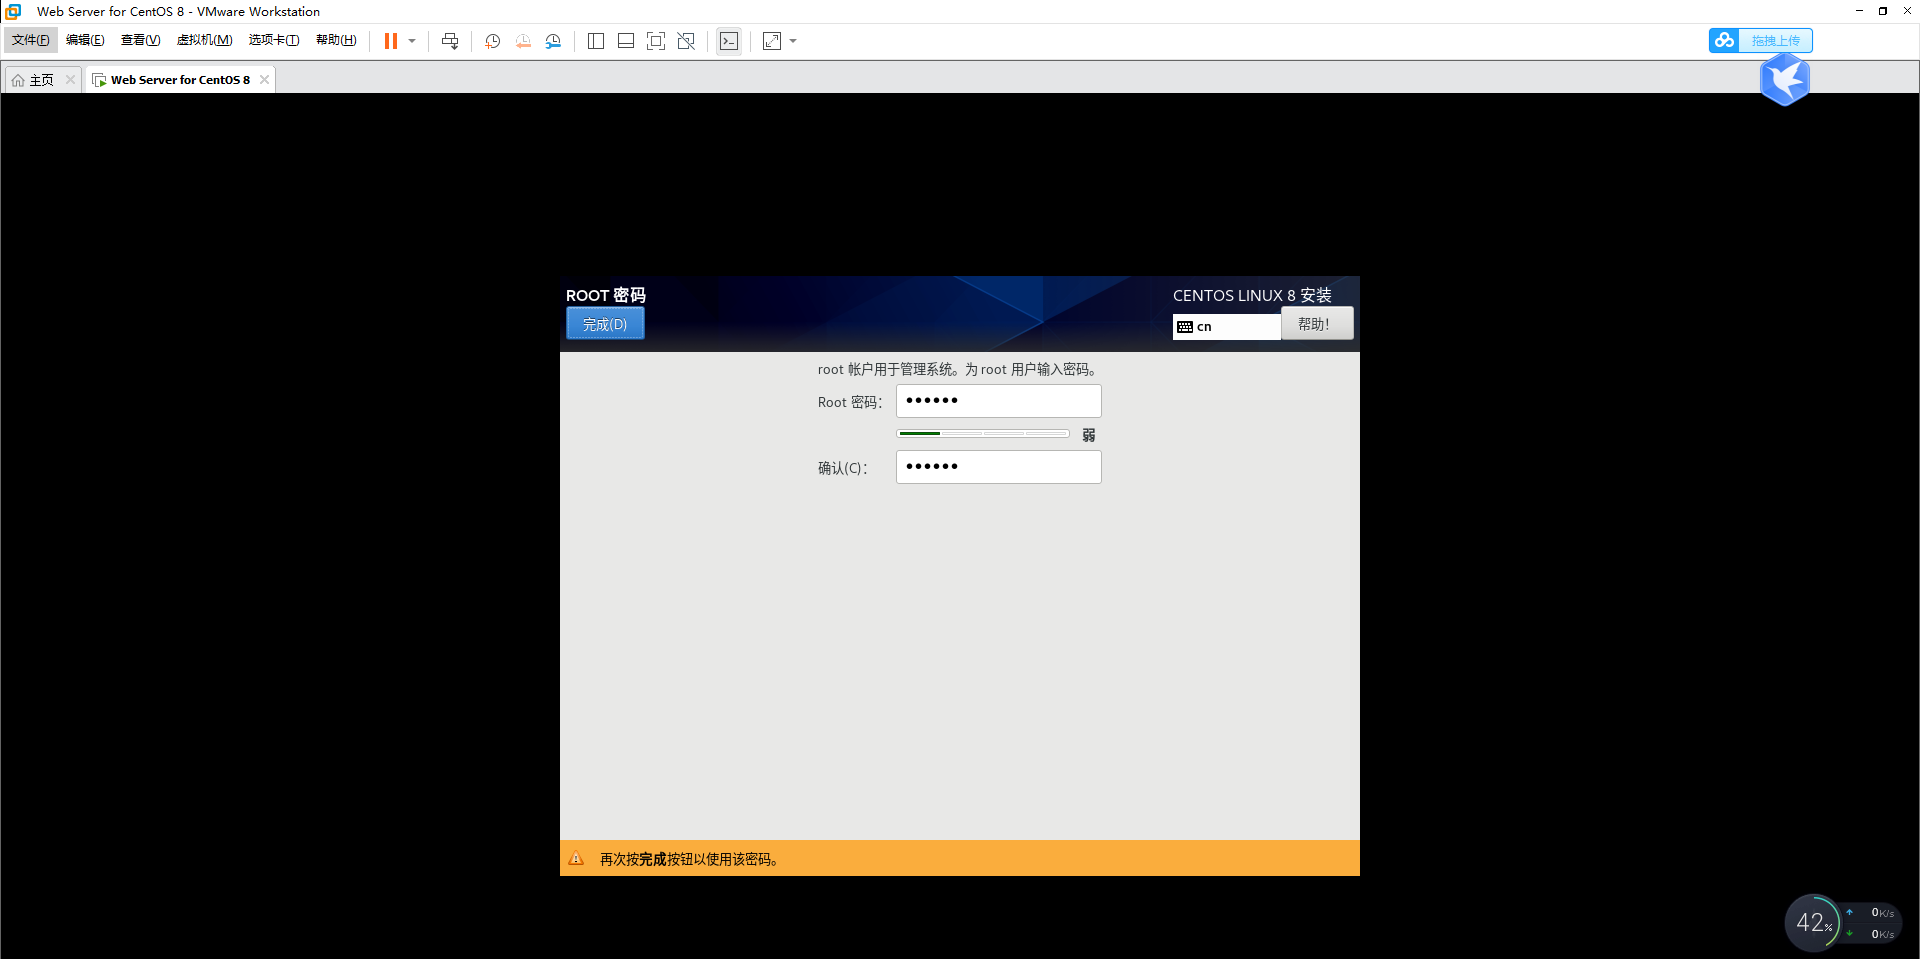Click the warning triangle icon in orange bar
This screenshot has height=959, width=1920.
(x=576, y=859)
